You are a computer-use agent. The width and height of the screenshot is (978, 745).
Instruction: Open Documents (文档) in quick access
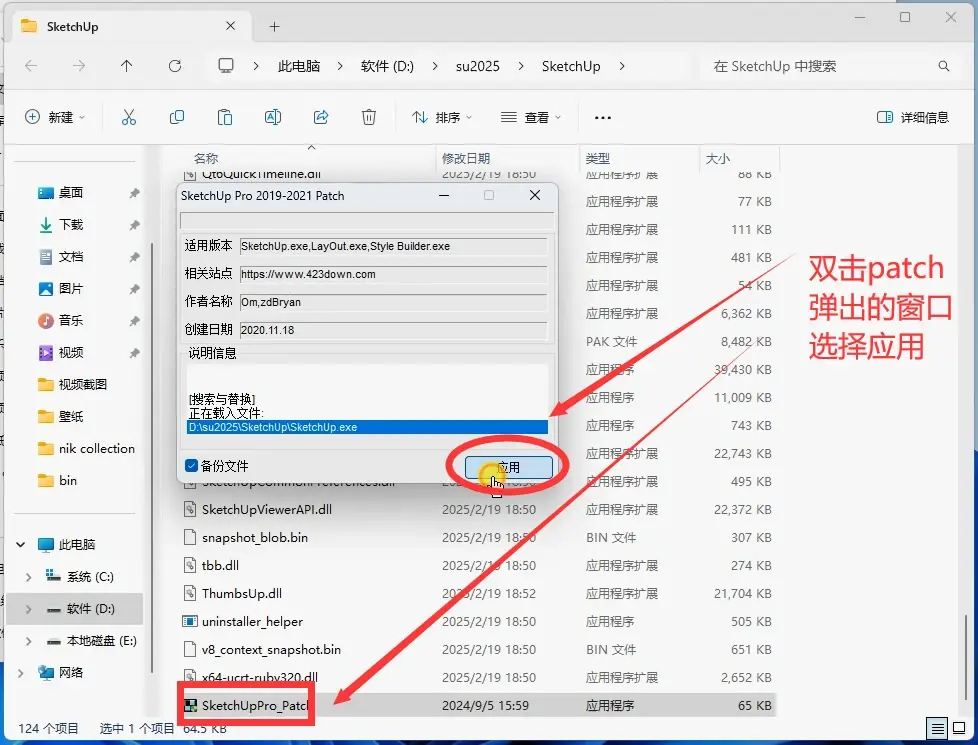pos(70,256)
